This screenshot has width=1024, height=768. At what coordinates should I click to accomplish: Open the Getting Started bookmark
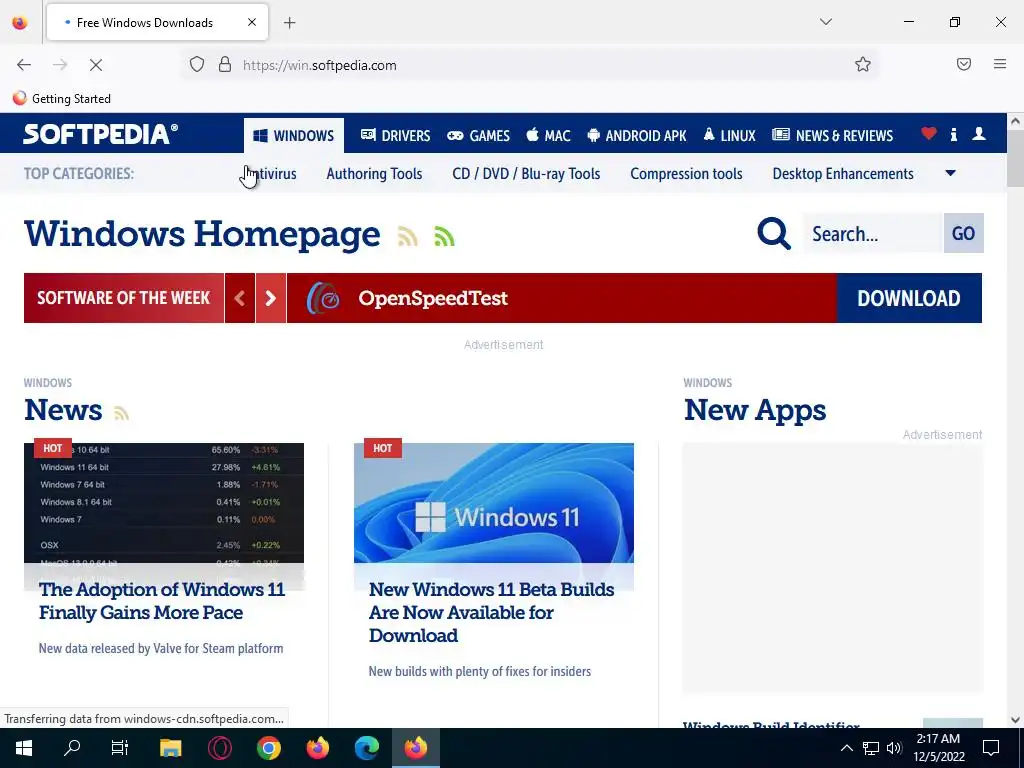62,99
